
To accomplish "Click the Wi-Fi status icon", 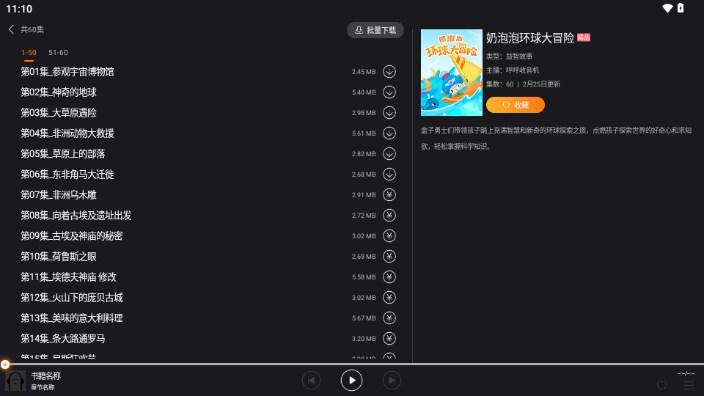I will 667,8.
